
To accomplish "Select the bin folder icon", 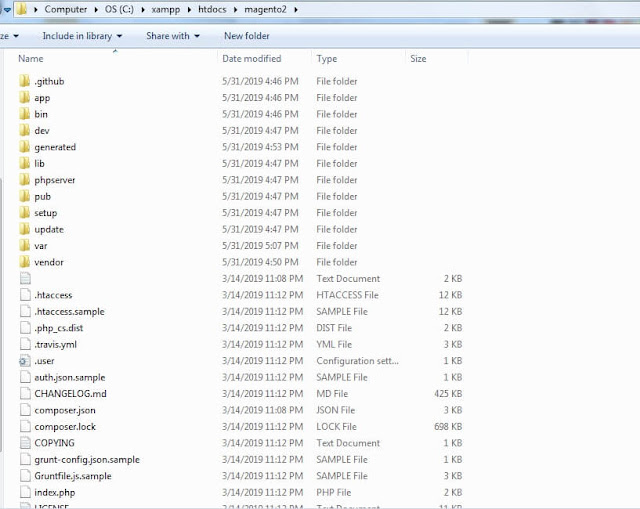I will point(24,113).
